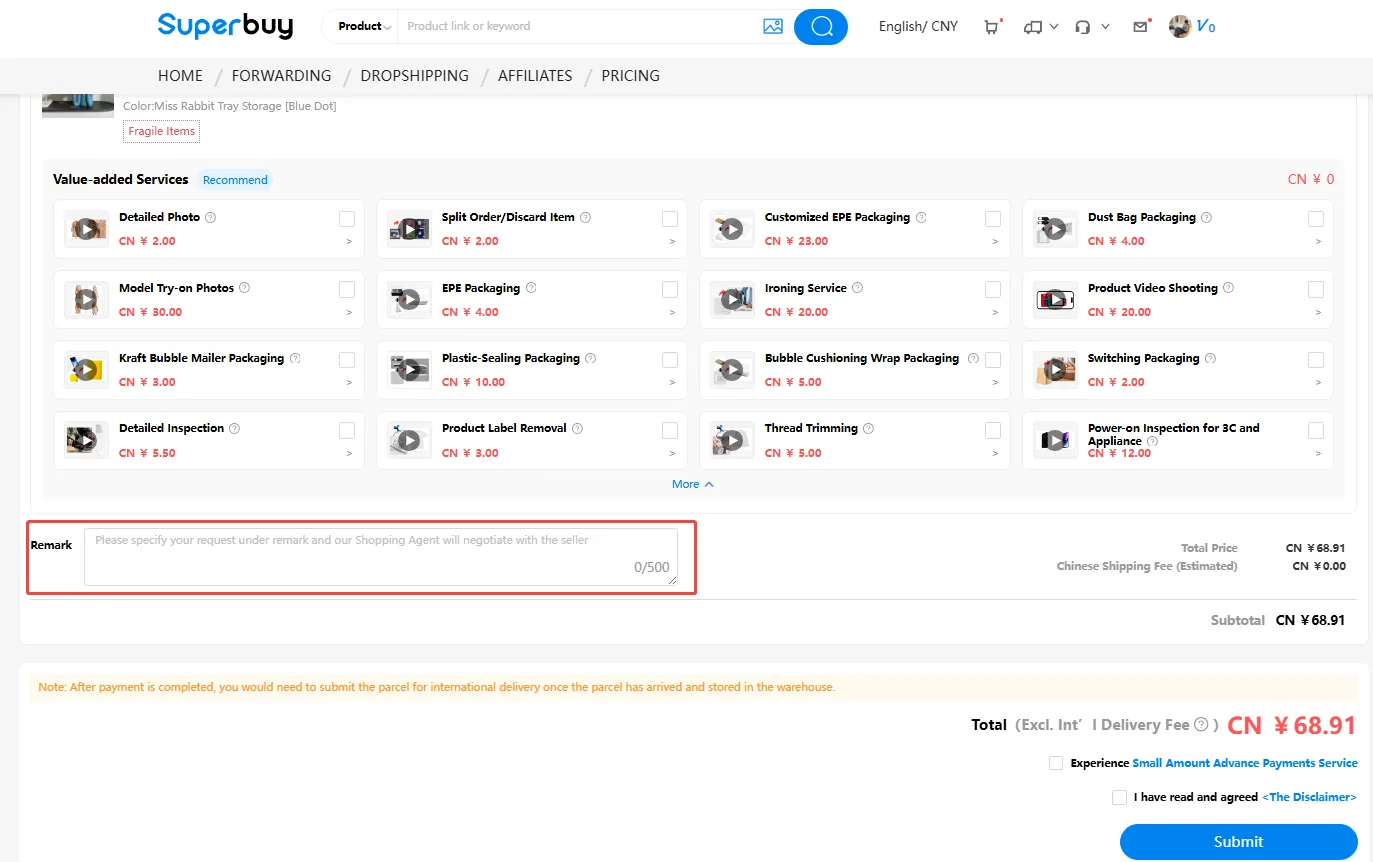Tick the Power-on Inspection checkbox
The image size is (1373, 862).
coord(1316,430)
